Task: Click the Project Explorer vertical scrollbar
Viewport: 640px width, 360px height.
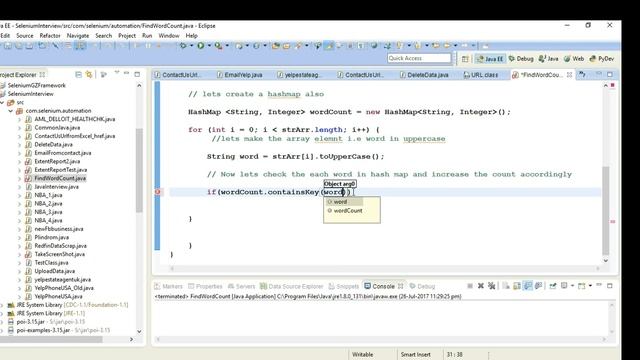Action: 139,170
